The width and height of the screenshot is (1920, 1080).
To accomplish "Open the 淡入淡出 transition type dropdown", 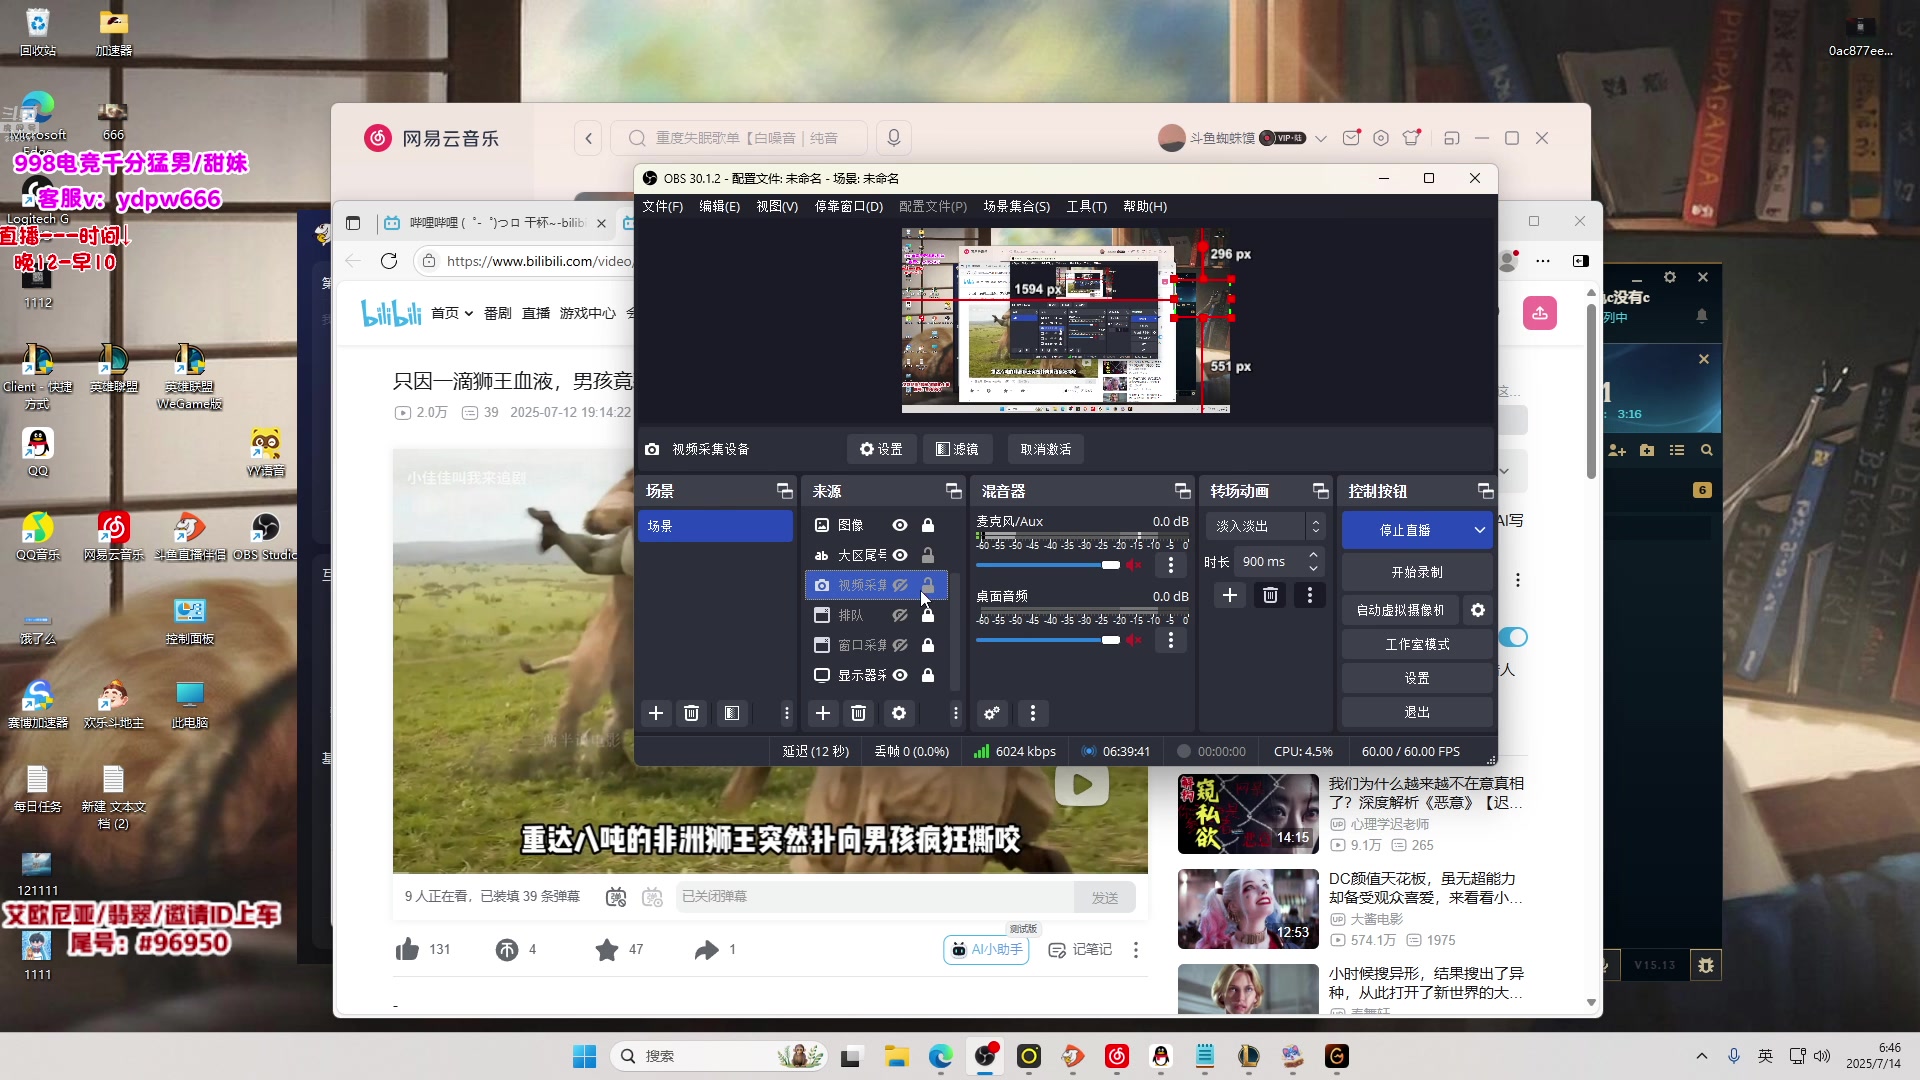I will pyautogui.click(x=1265, y=526).
